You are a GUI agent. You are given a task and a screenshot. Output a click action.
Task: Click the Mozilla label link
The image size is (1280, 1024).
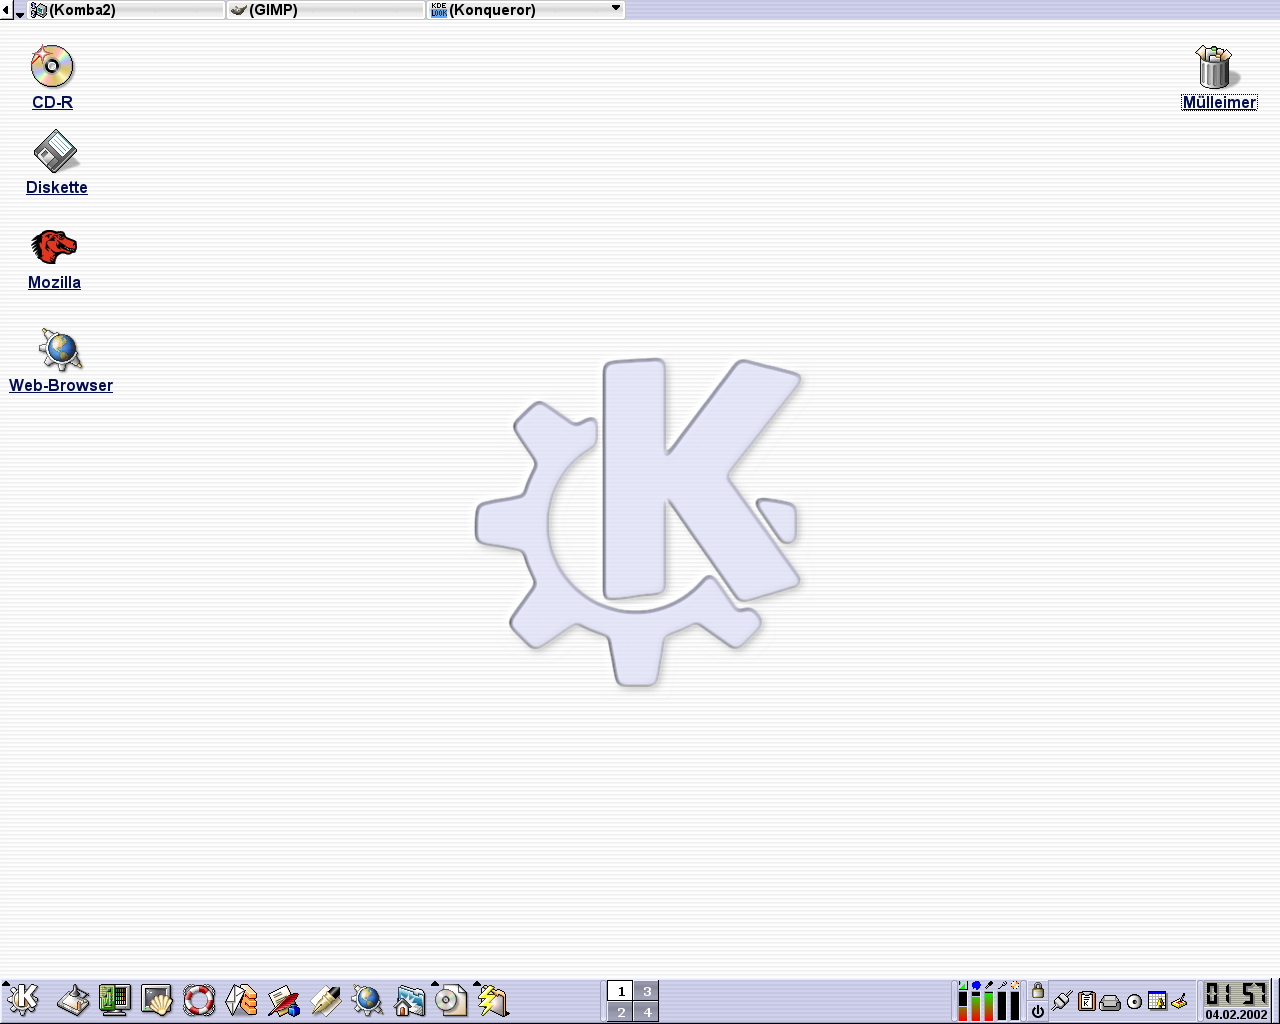[54, 282]
